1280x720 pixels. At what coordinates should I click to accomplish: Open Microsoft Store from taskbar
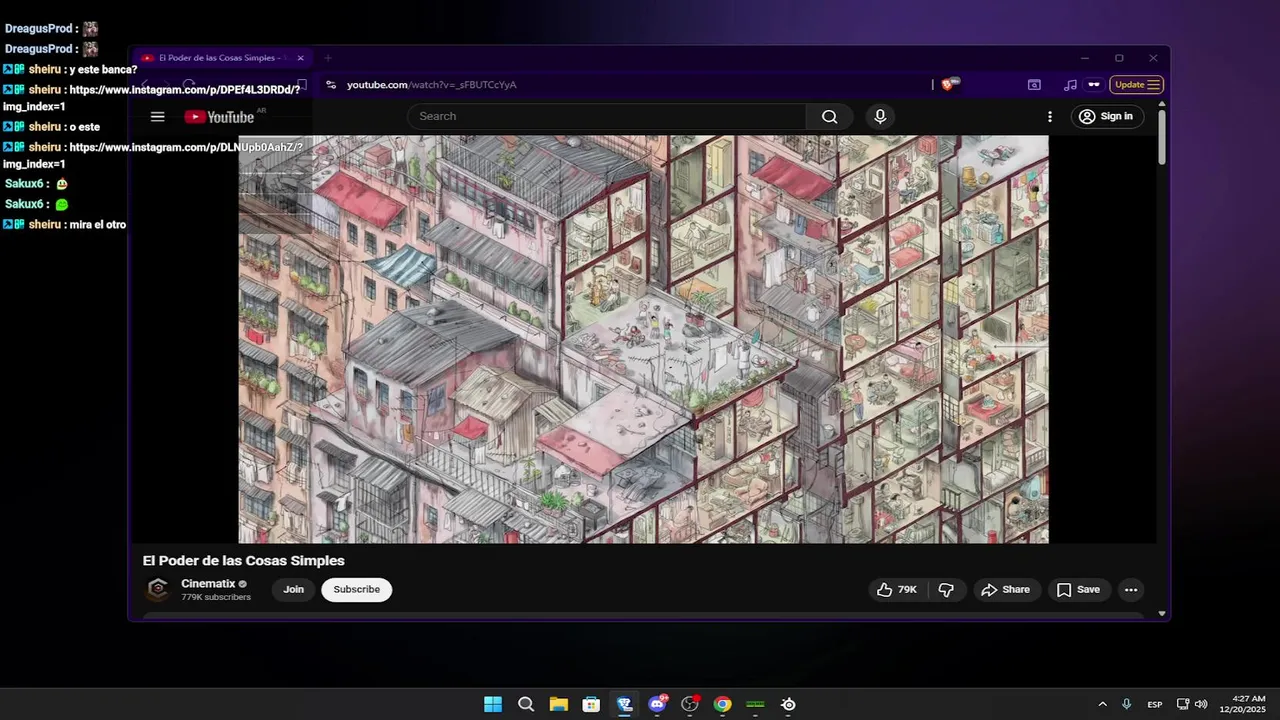591,704
